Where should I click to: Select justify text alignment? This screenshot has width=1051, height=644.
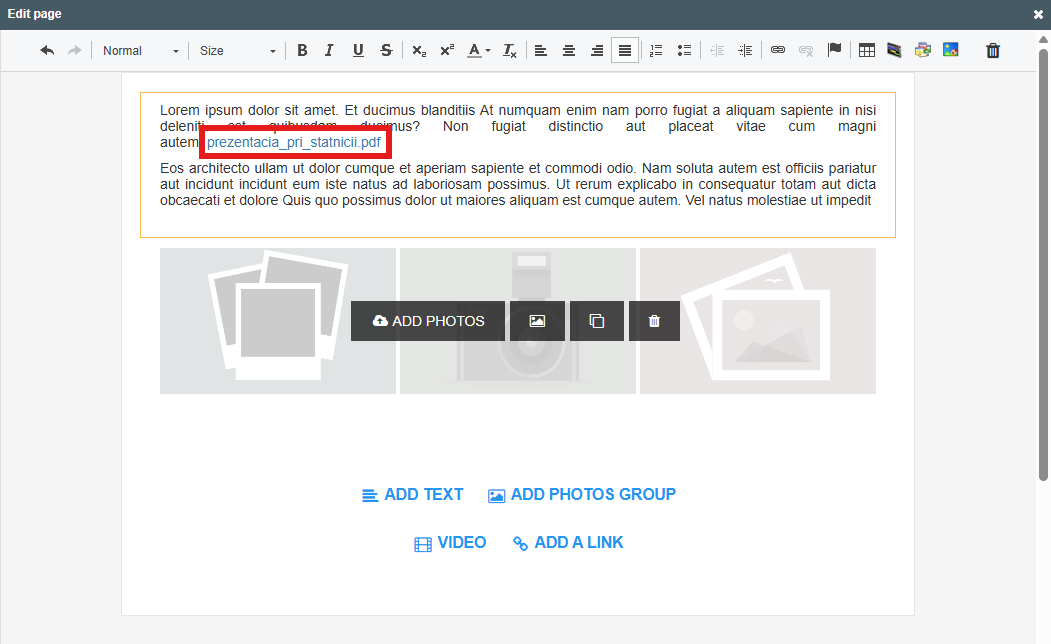(x=625, y=51)
